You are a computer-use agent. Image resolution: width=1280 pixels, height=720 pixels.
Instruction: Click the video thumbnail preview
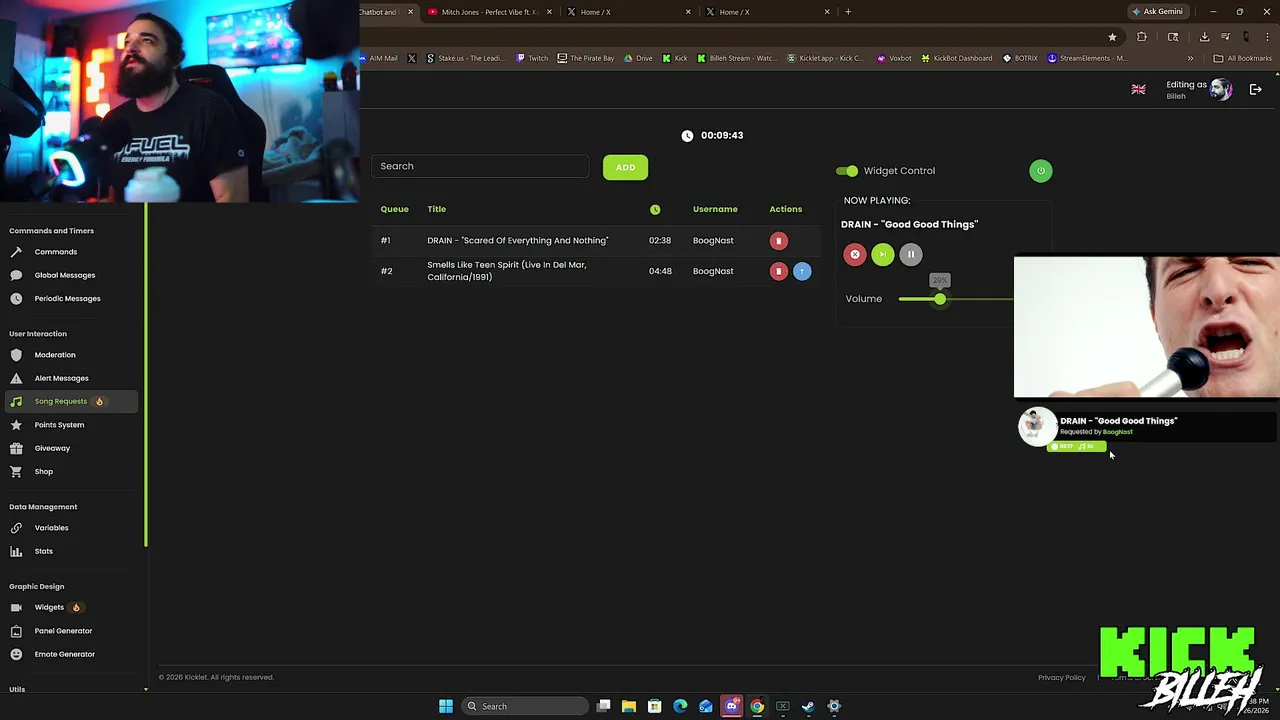point(1146,327)
